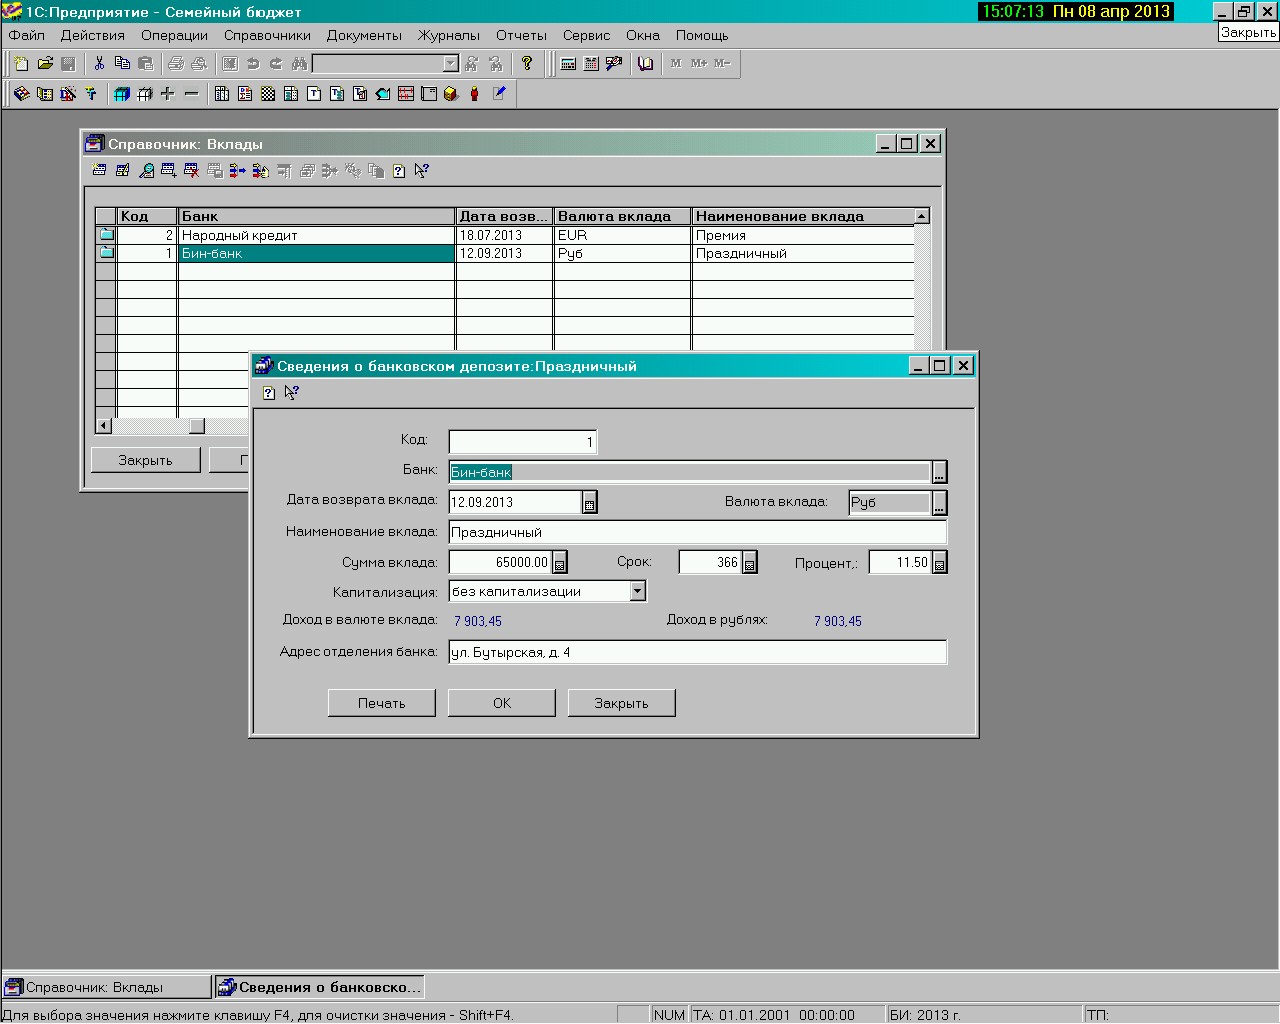Click the Open file folder icon

coord(45,64)
